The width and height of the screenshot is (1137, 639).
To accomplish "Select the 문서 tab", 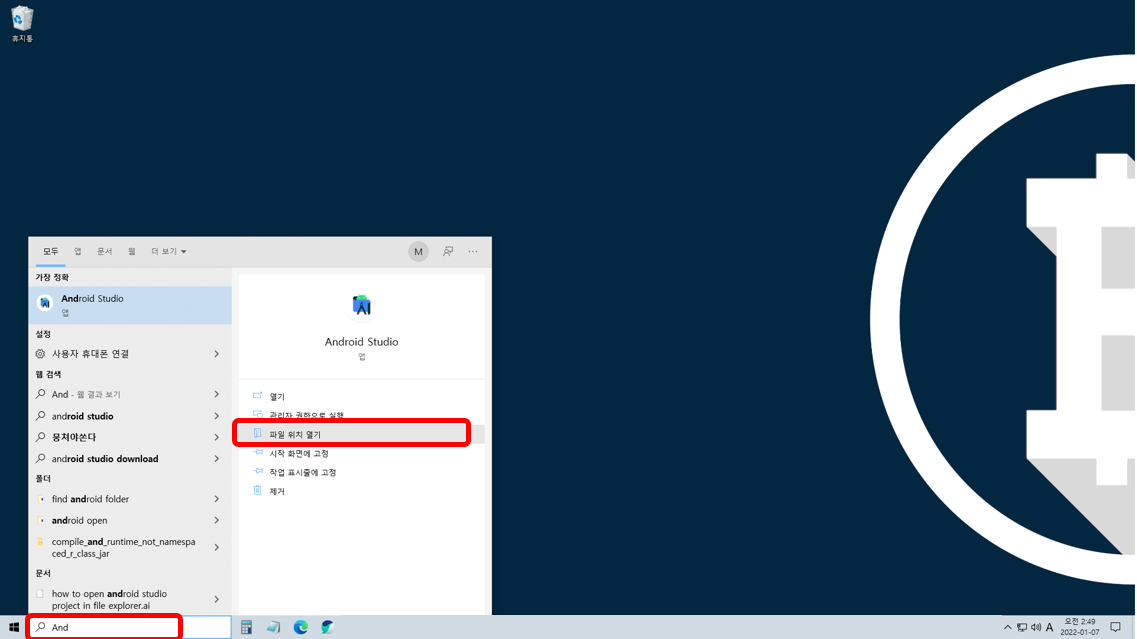I will pyautogui.click(x=104, y=252).
